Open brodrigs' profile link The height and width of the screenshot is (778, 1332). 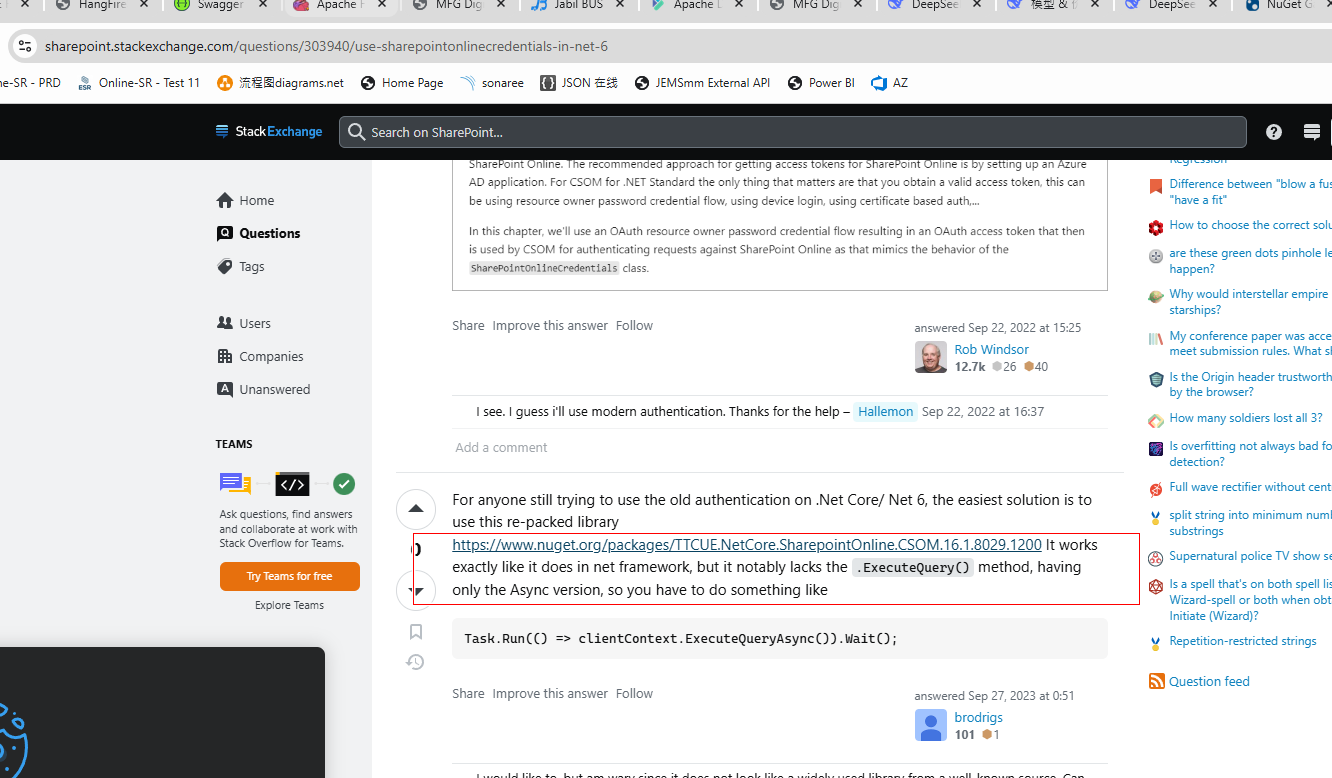(x=978, y=717)
